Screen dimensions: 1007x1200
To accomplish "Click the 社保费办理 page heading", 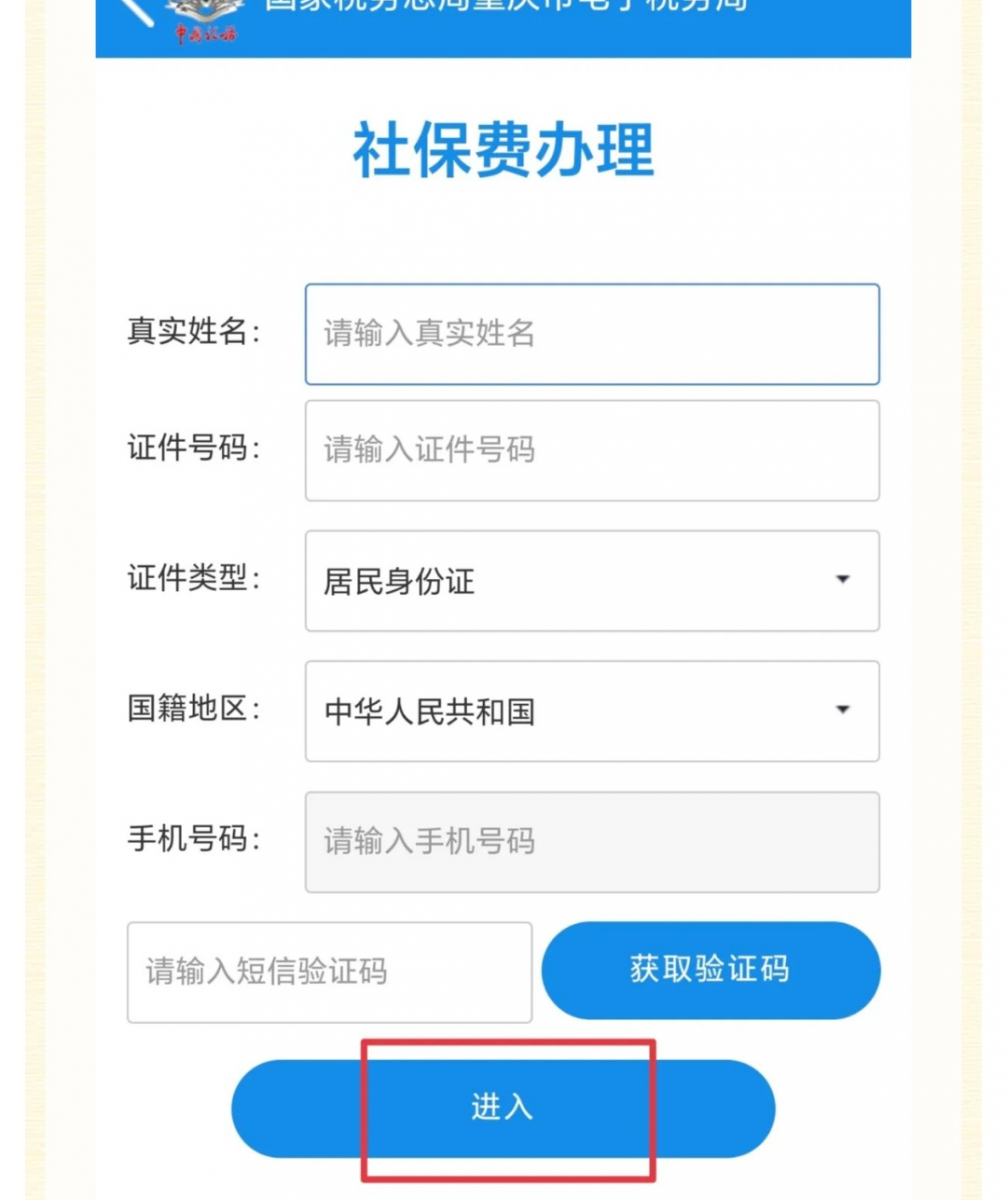I will click(503, 150).
